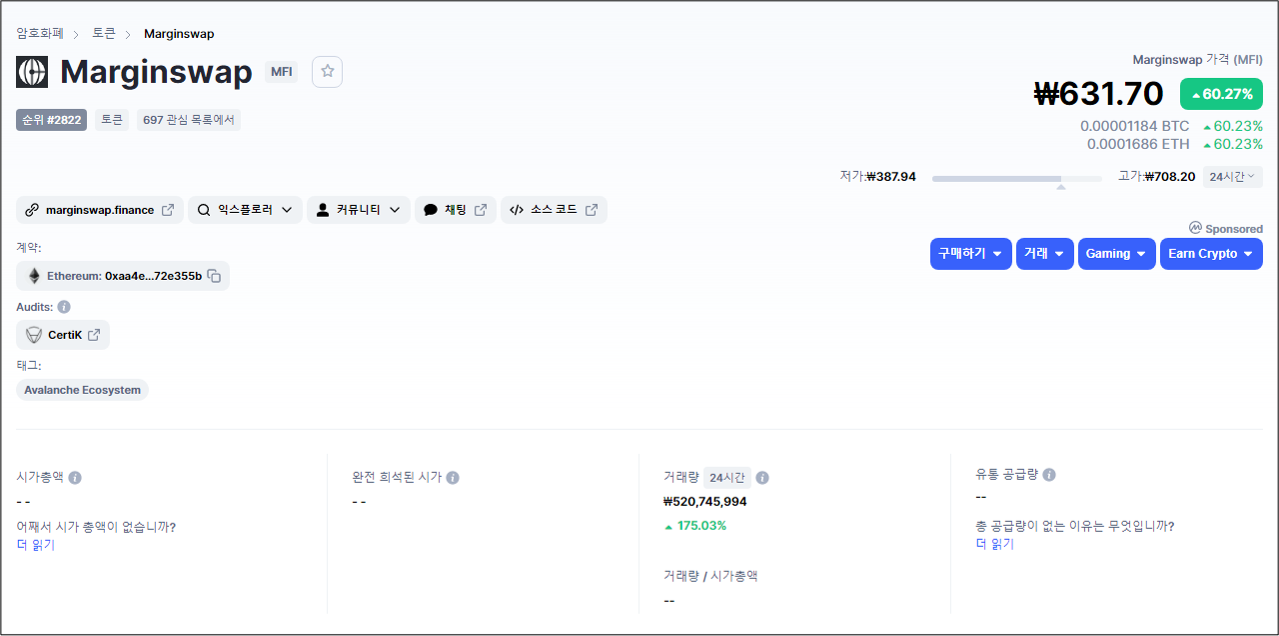Click info icon next to 거래량 24시간

tap(762, 478)
